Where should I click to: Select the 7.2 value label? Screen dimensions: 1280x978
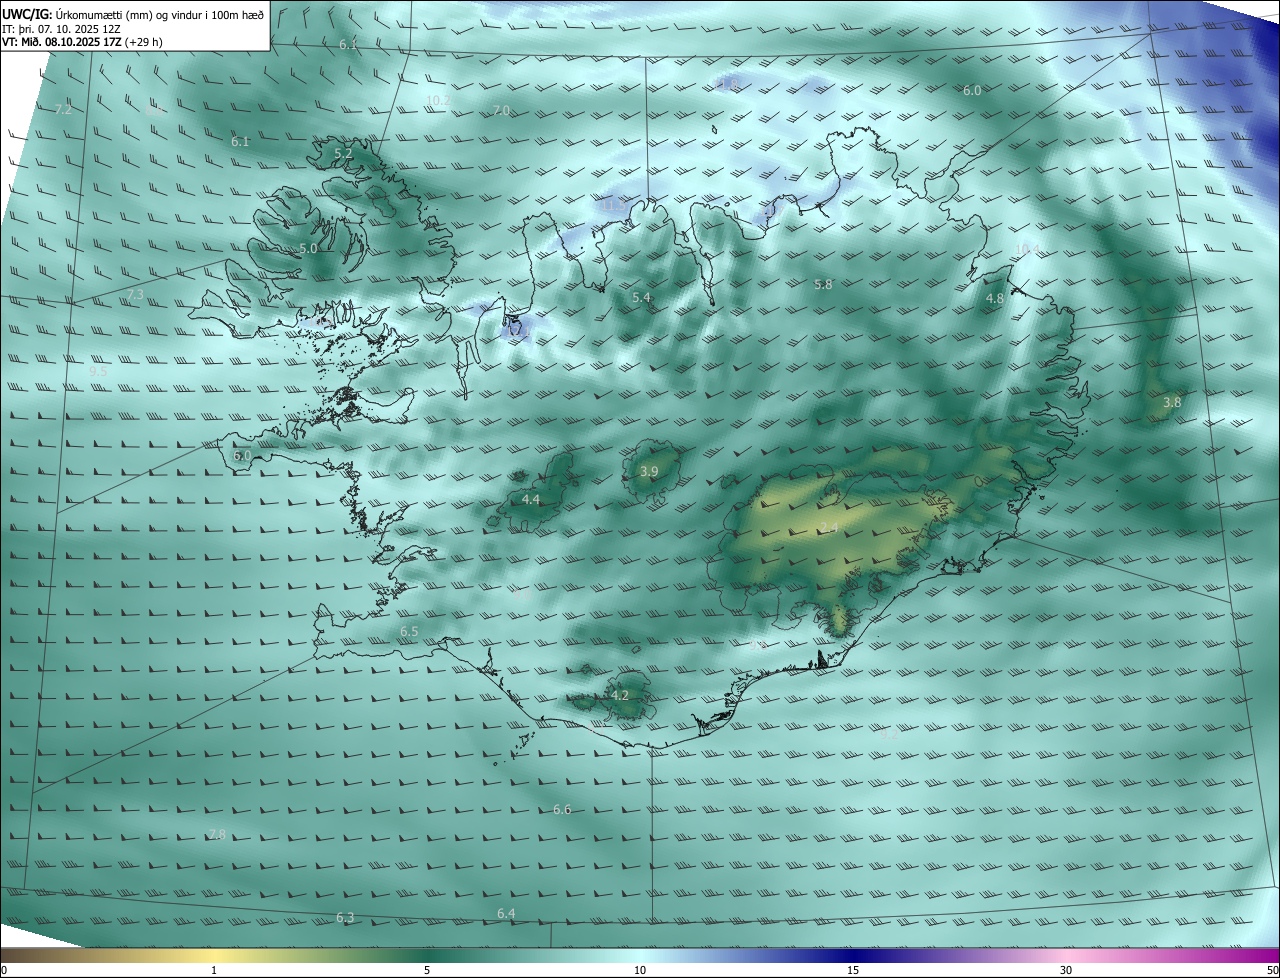tap(63, 109)
